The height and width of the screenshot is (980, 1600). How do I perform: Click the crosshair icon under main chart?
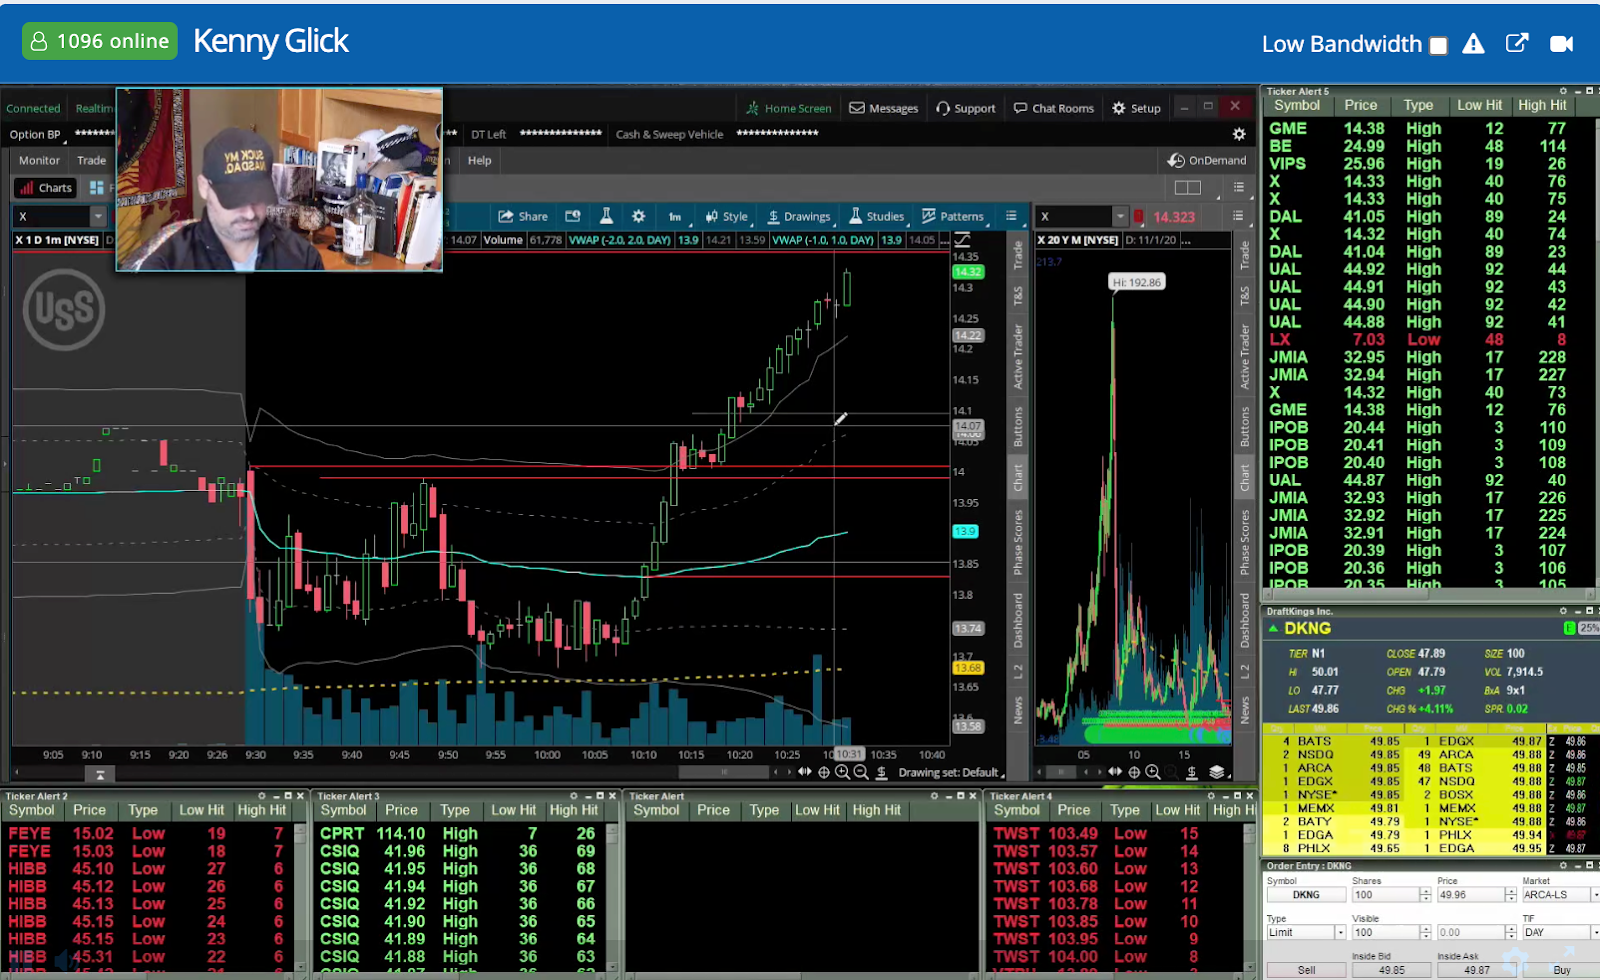[824, 772]
